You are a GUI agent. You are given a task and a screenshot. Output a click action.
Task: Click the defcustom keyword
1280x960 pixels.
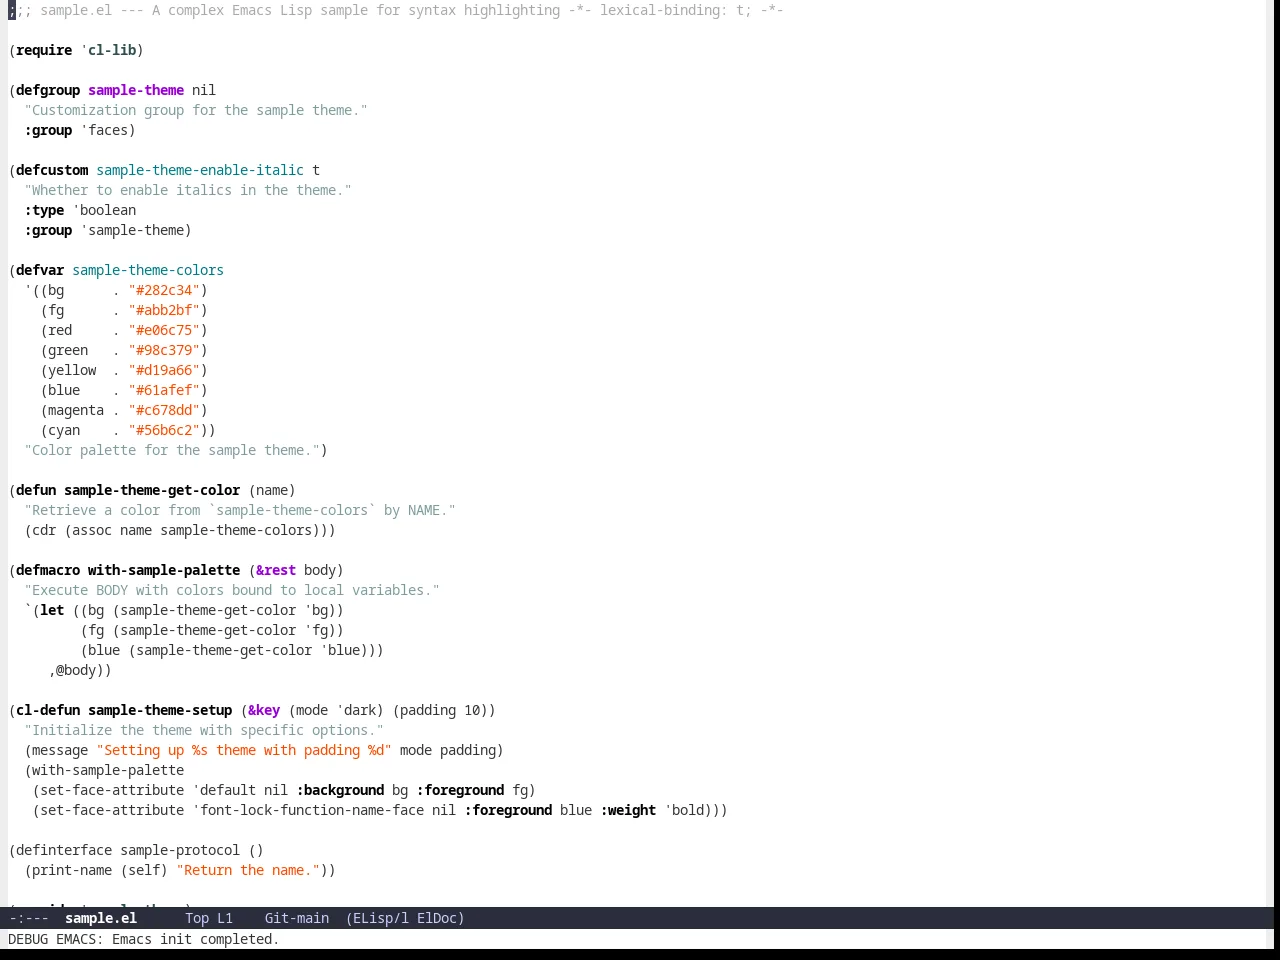pos(52,170)
